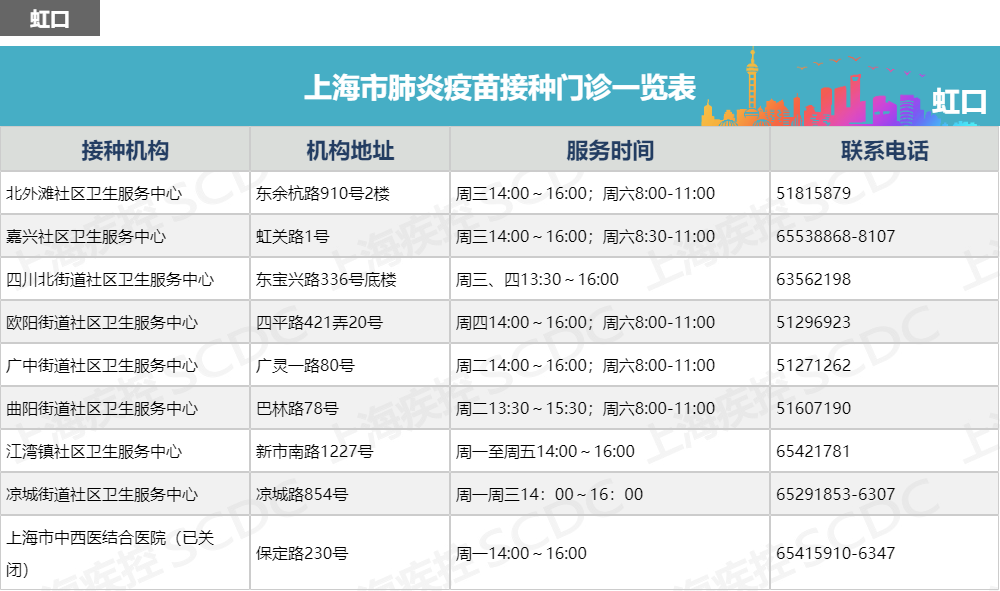Click phone number 51607190
Image resolution: width=1000 pixels, height=591 pixels.
point(813,409)
